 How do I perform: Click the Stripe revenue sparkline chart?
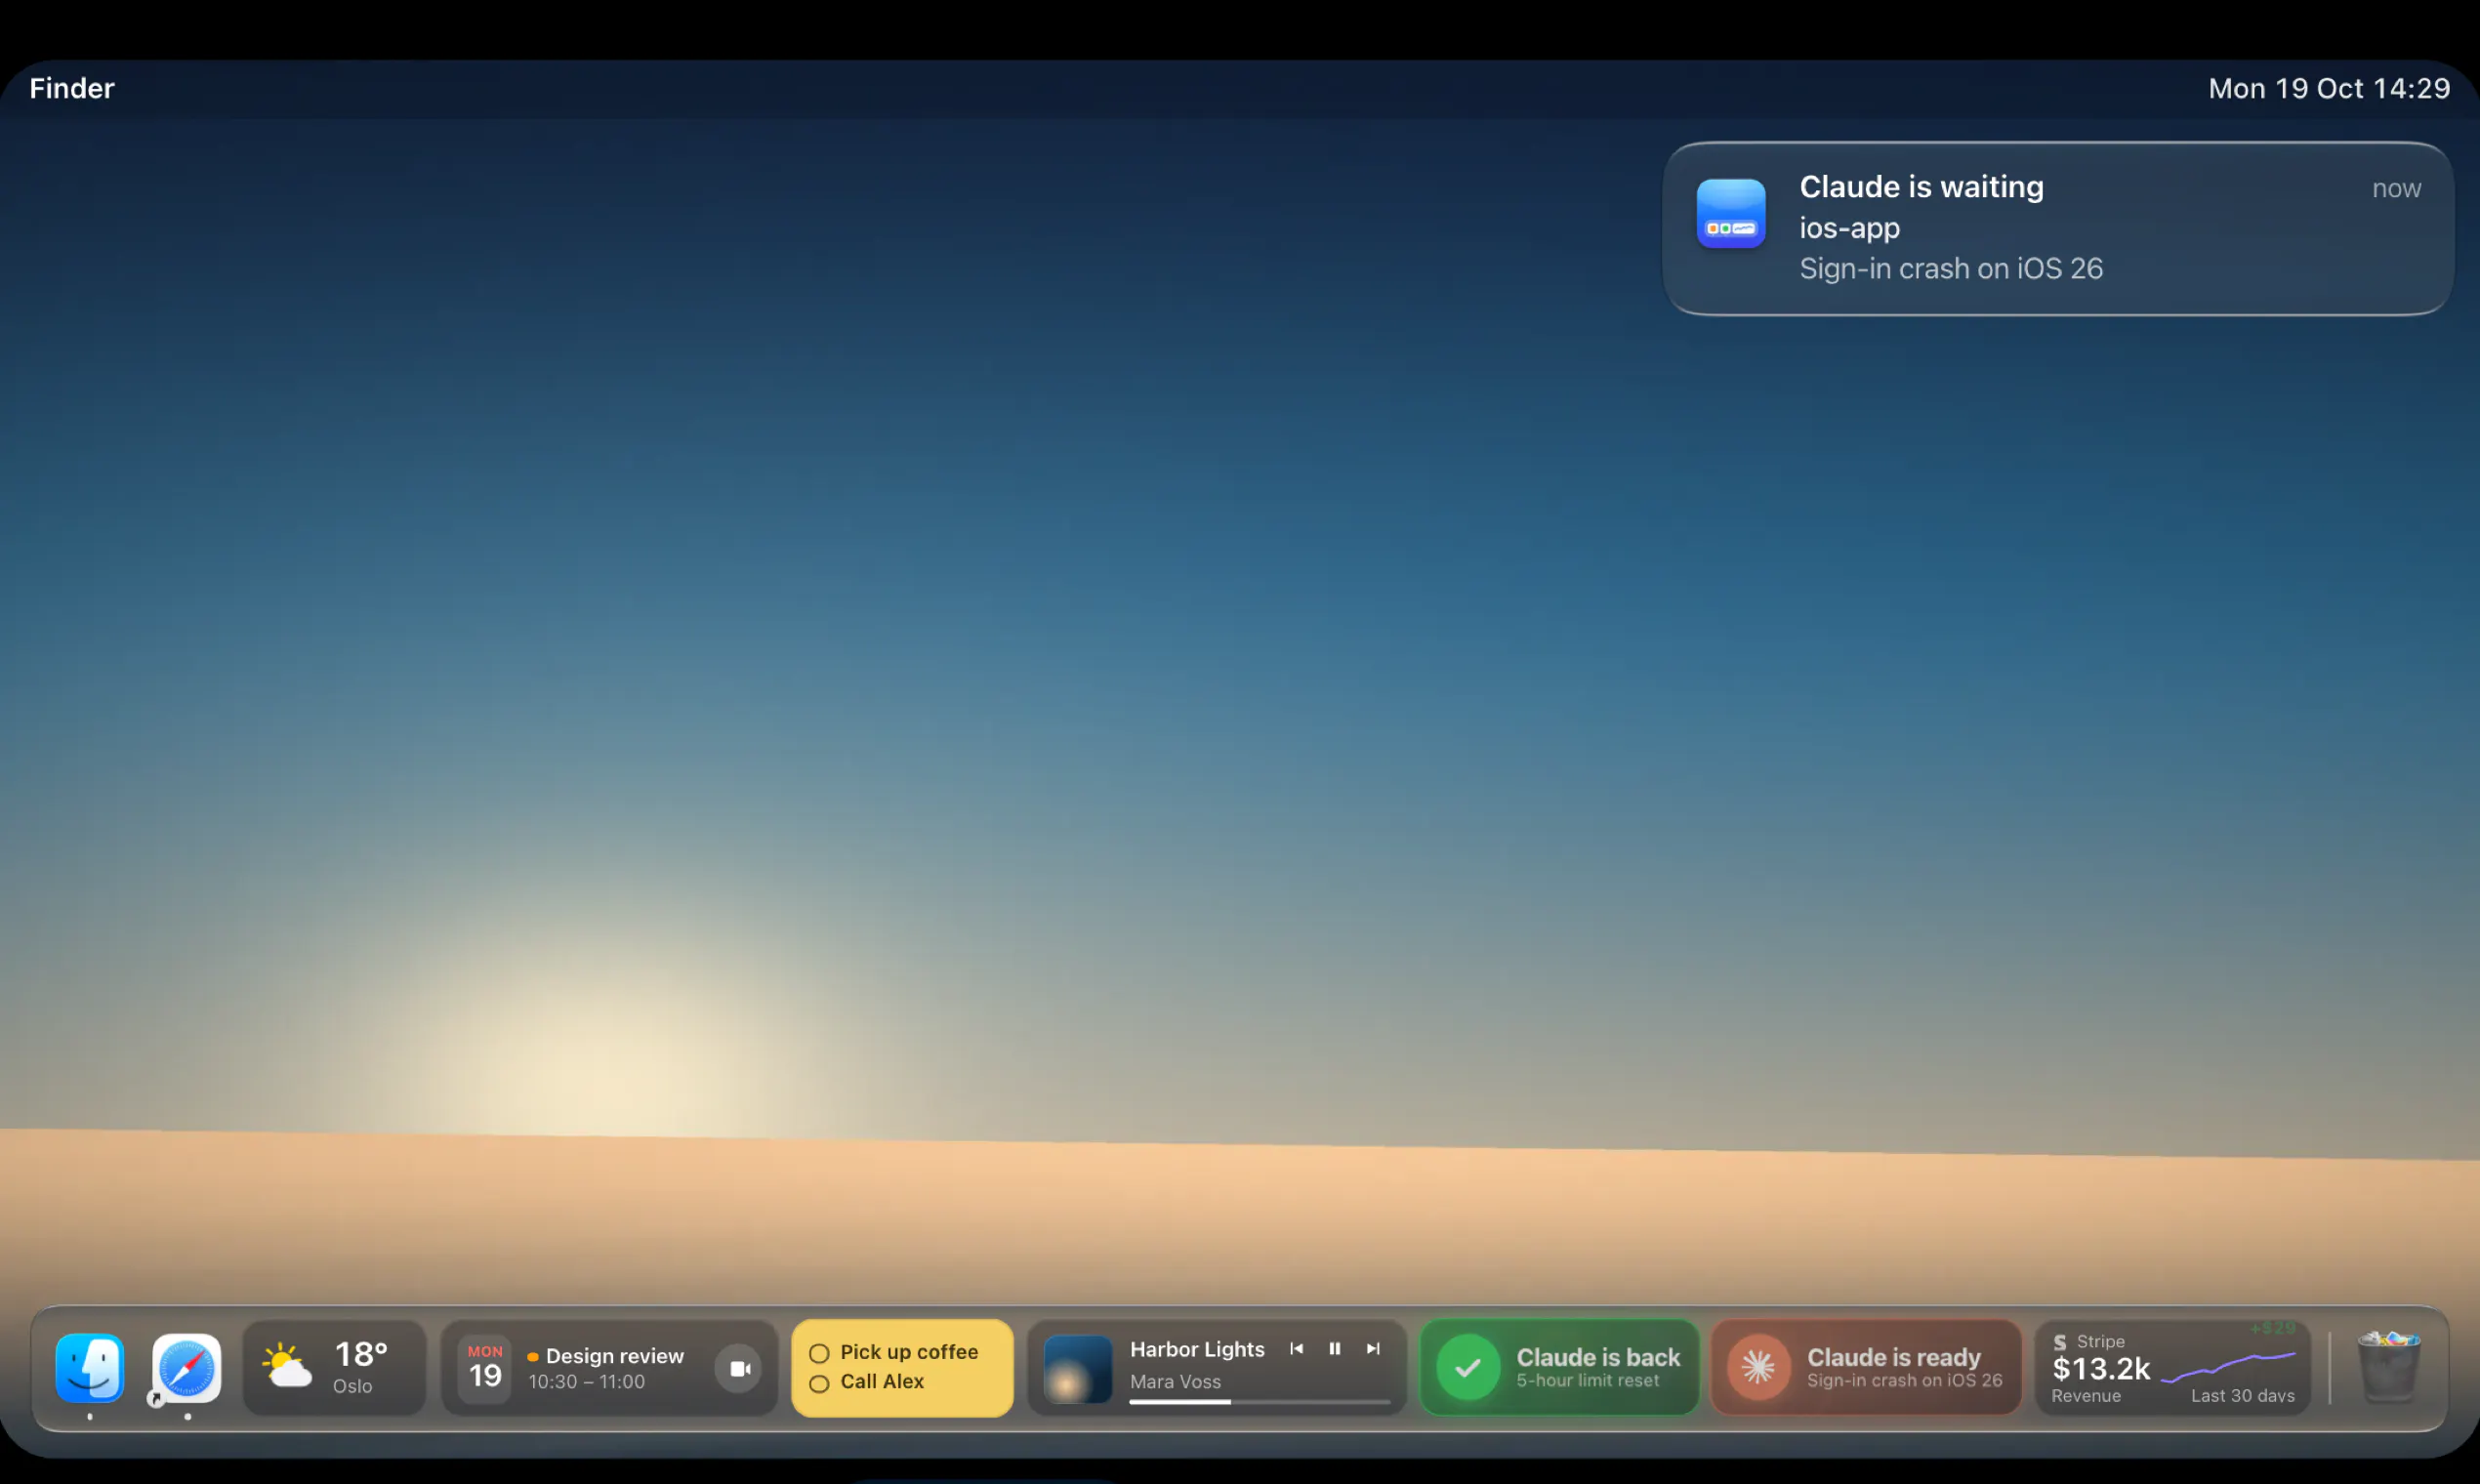tap(2228, 1367)
